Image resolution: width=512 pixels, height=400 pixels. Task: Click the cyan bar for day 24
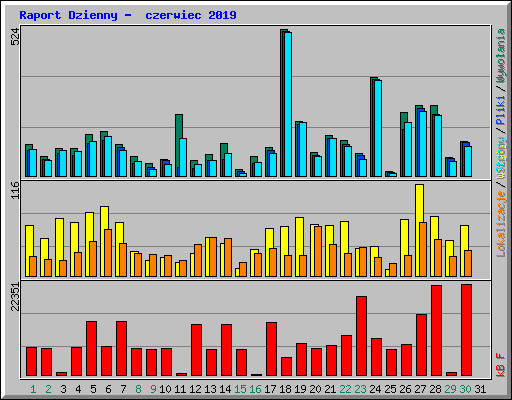coord(378,128)
